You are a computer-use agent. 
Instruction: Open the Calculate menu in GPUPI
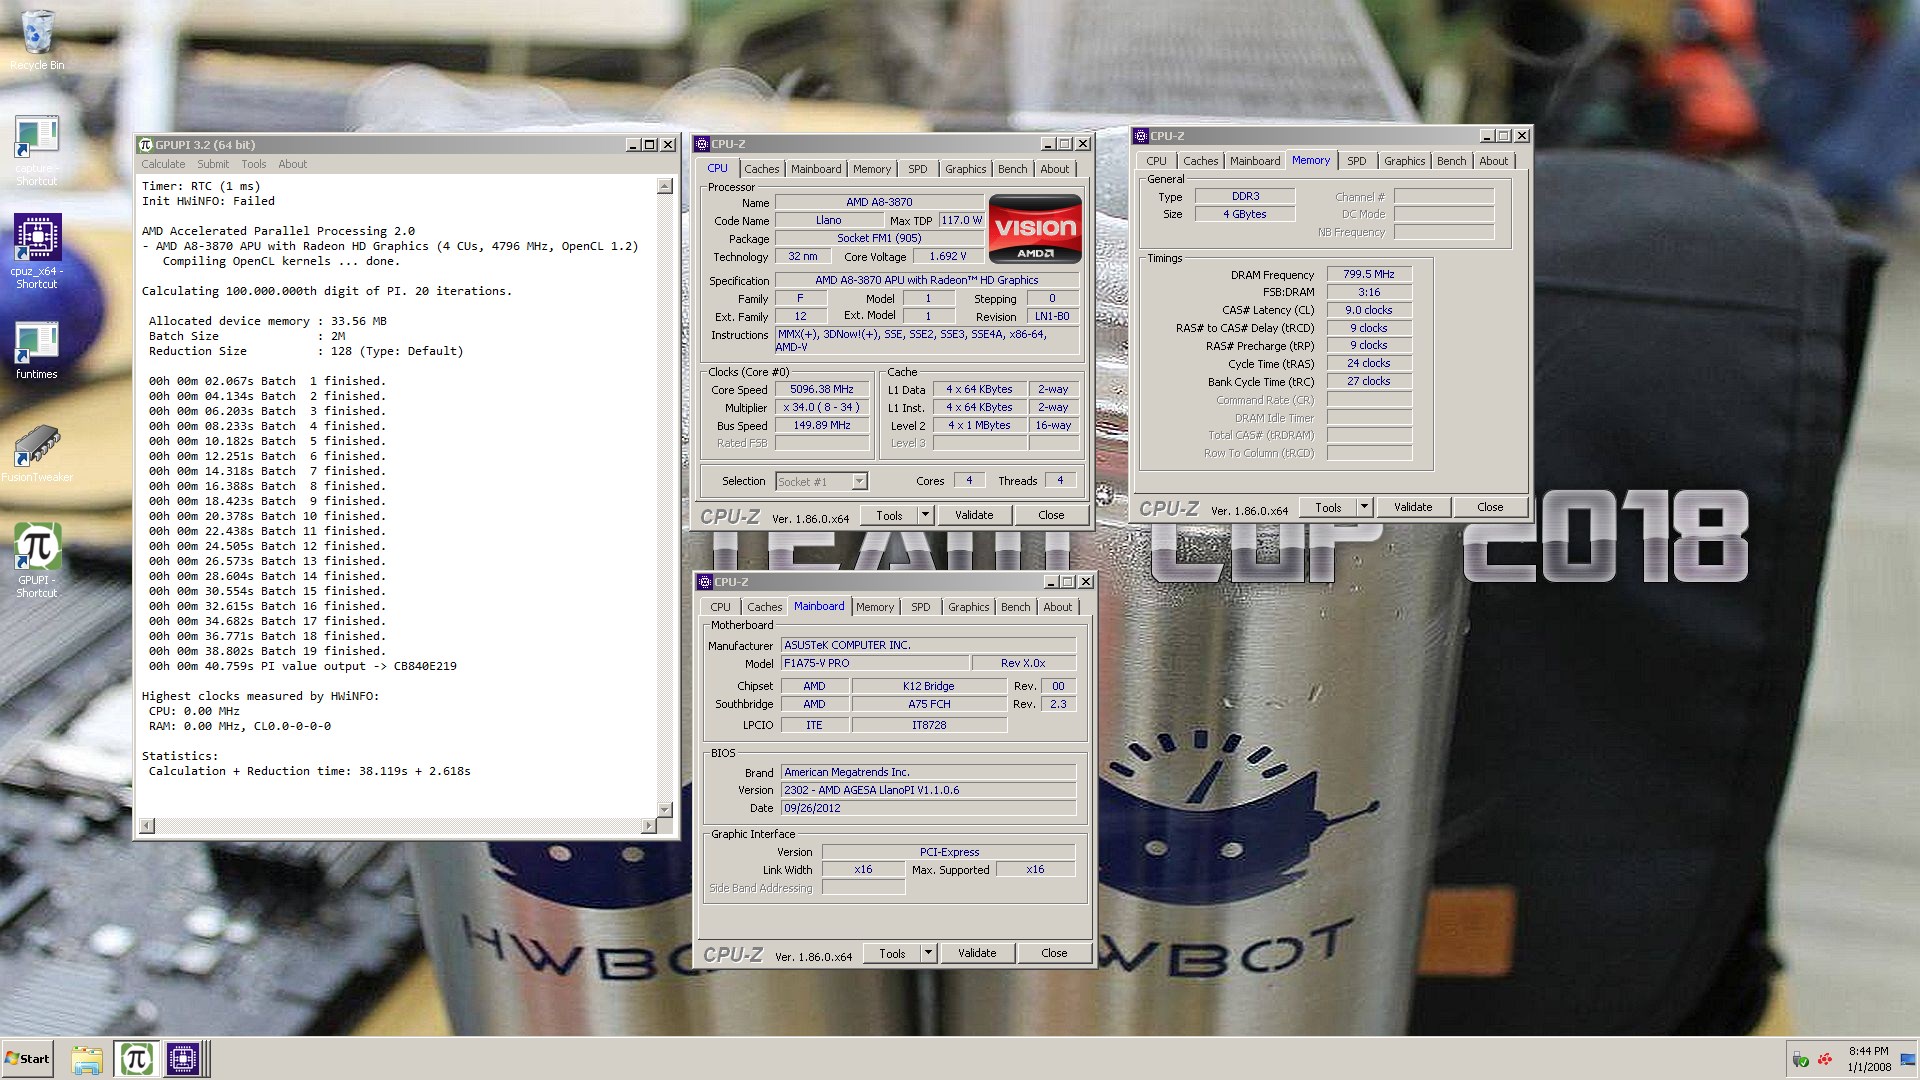point(163,164)
